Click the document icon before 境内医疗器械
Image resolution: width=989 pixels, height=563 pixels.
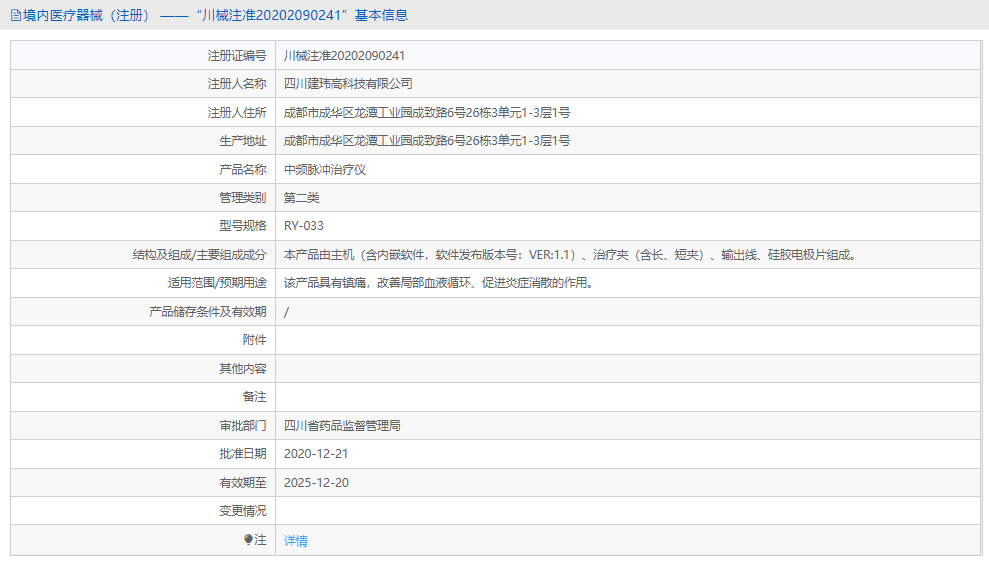tap(16, 15)
